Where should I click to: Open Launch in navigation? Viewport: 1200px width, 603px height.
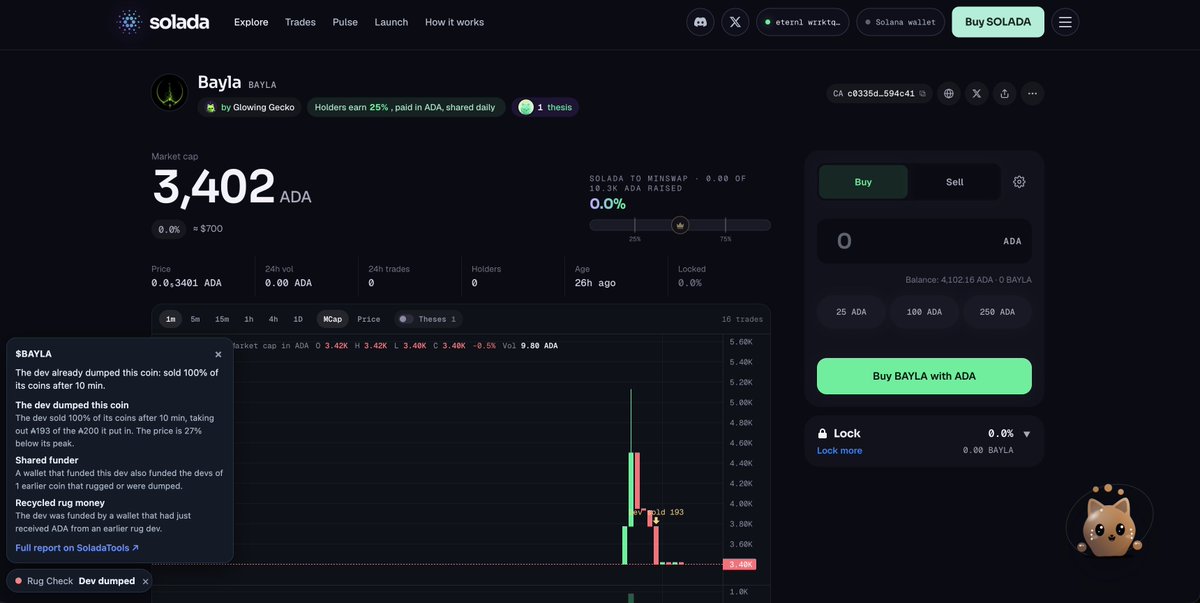coord(391,22)
